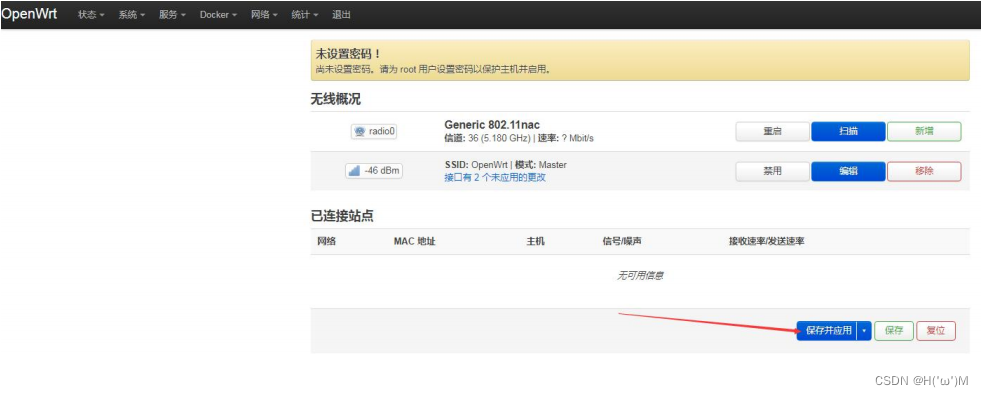Open the 网络 menu
The image size is (983, 397).
pyautogui.click(x=265, y=14)
